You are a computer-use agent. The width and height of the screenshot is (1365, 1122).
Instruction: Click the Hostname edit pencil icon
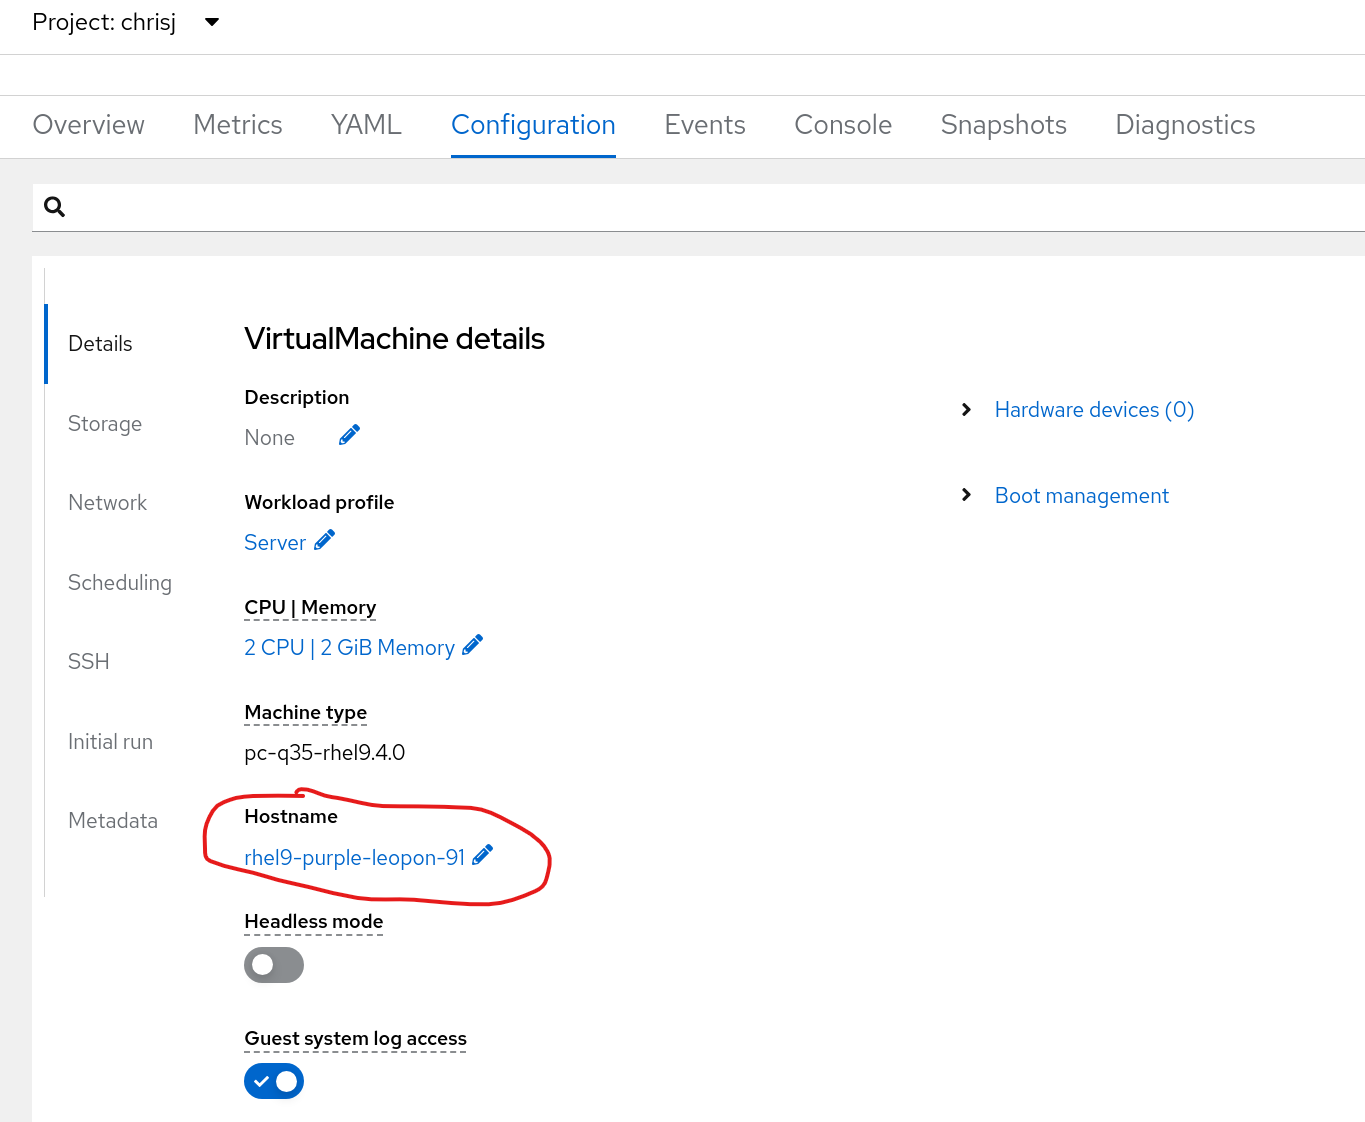[x=483, y=855]
